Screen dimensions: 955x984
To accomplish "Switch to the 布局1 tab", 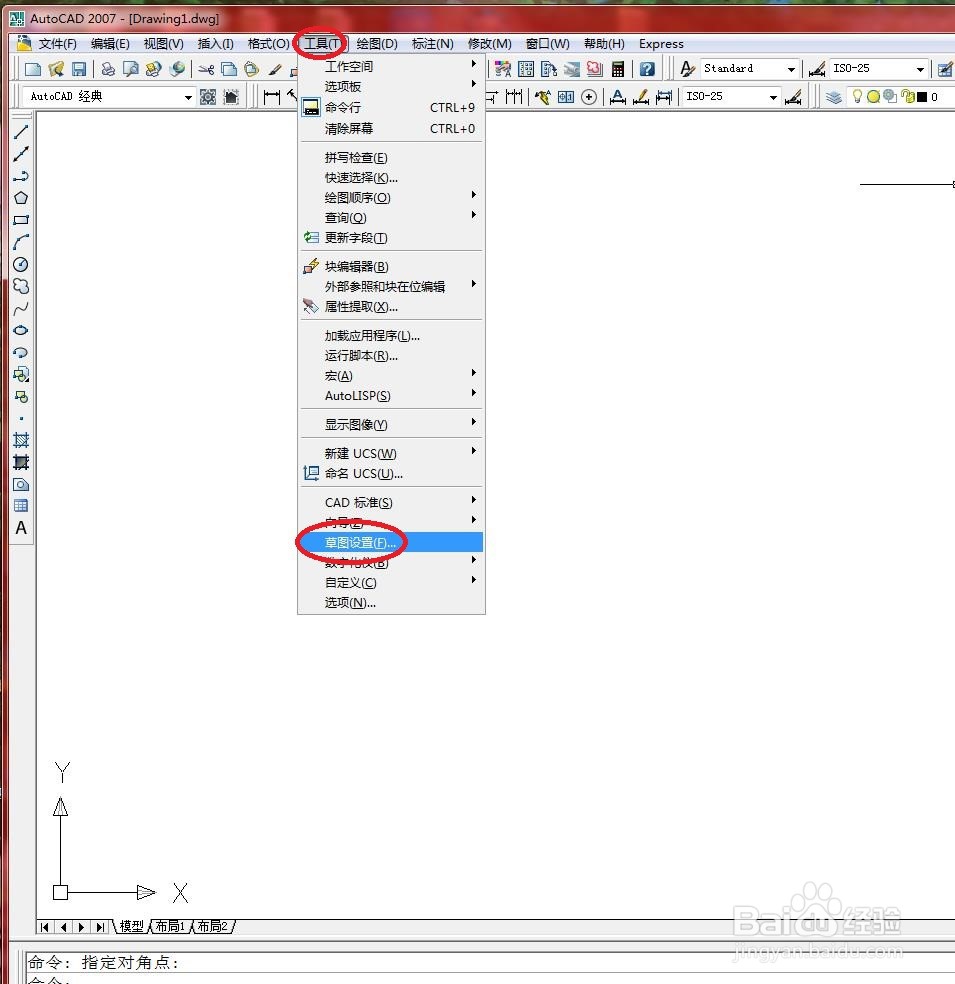I will 170,926.
